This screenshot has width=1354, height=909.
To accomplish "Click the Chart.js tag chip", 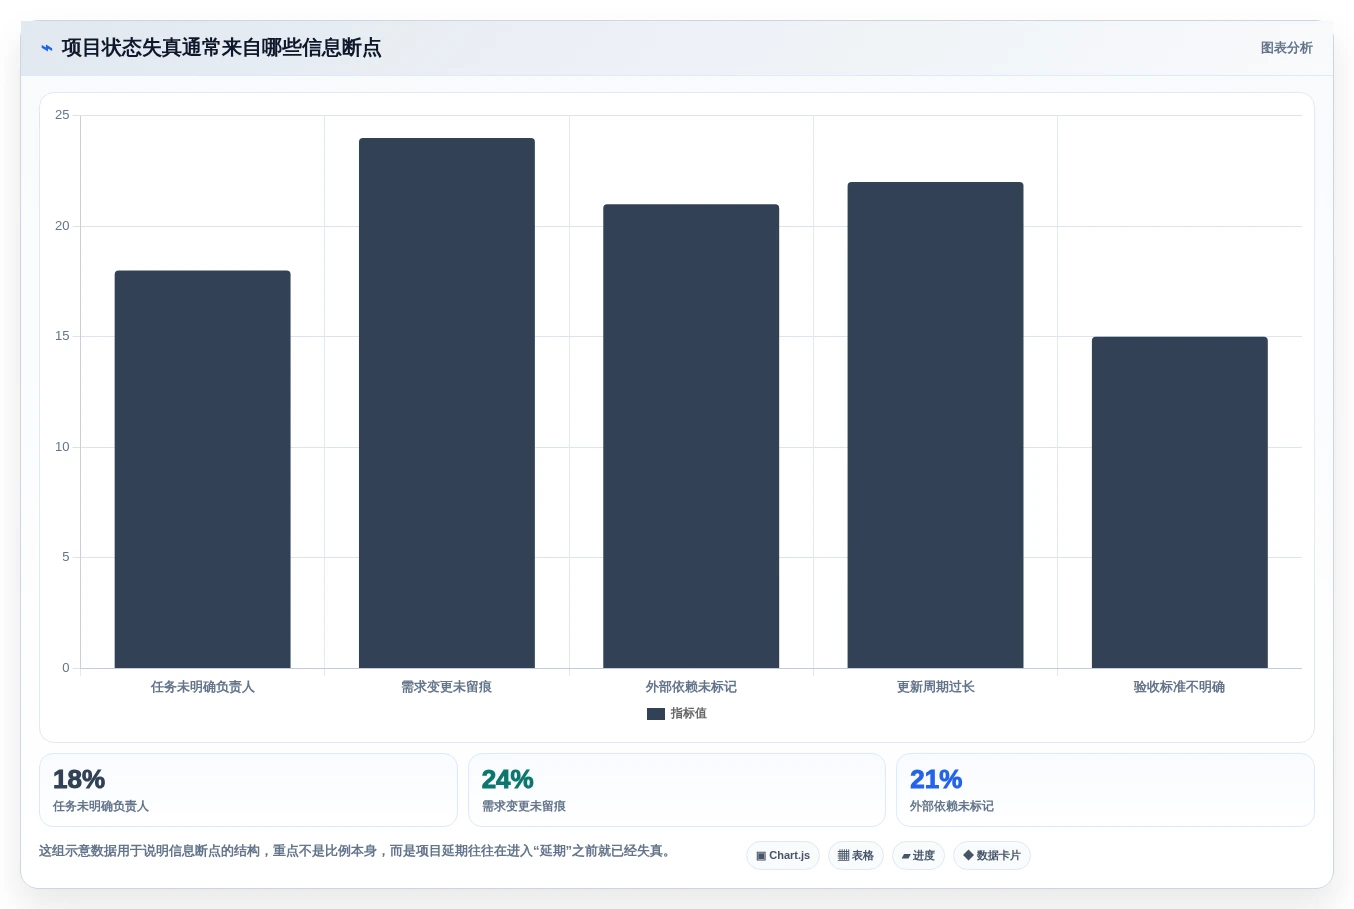I will coord(783,856).
